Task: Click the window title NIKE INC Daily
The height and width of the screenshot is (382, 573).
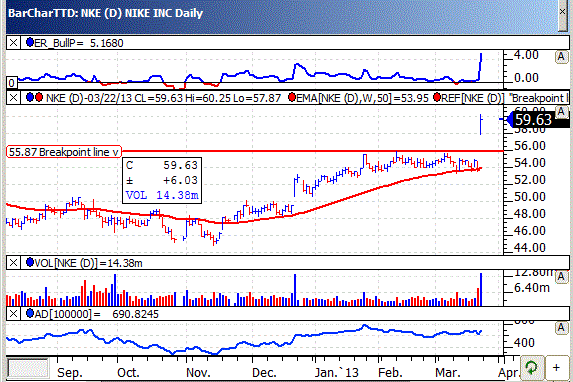Action: 164,13
